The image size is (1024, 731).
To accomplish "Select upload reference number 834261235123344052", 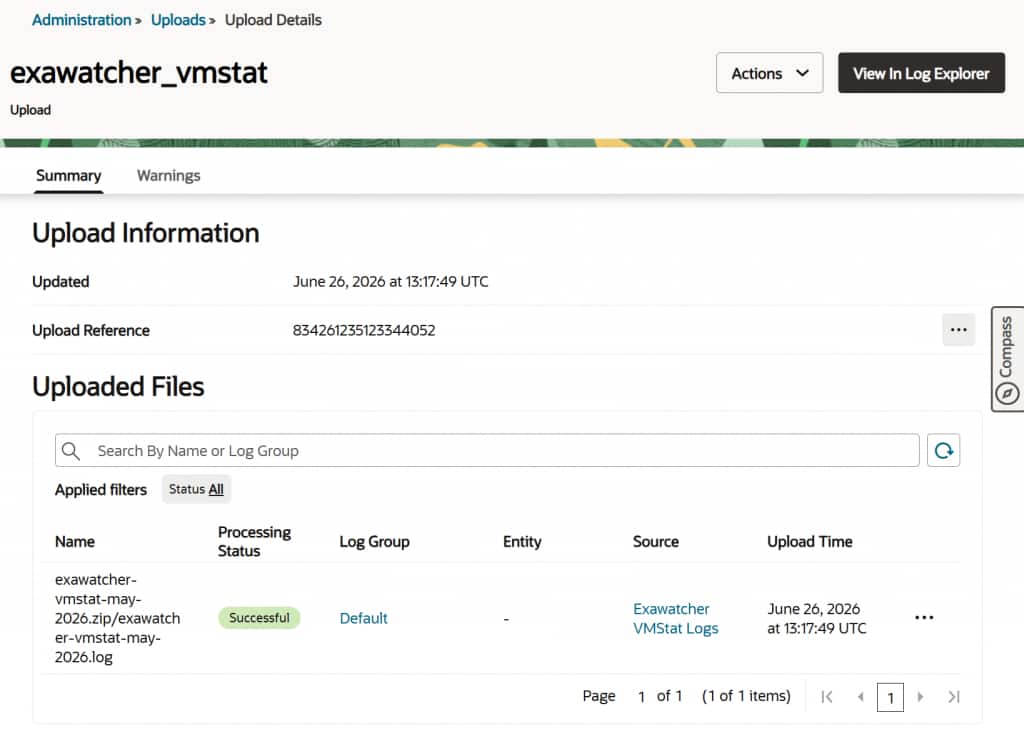I will 364,331.
